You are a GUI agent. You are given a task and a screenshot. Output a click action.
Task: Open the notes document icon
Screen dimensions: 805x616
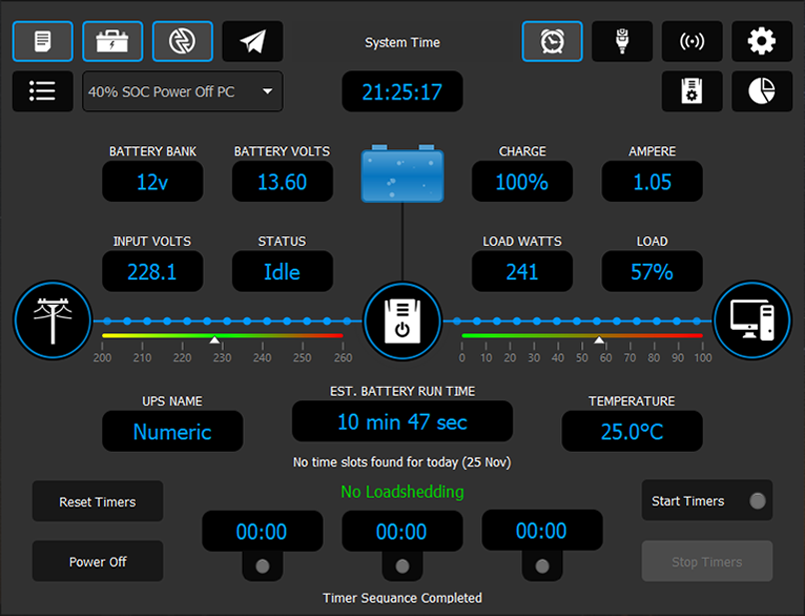[x=42, y=41]
